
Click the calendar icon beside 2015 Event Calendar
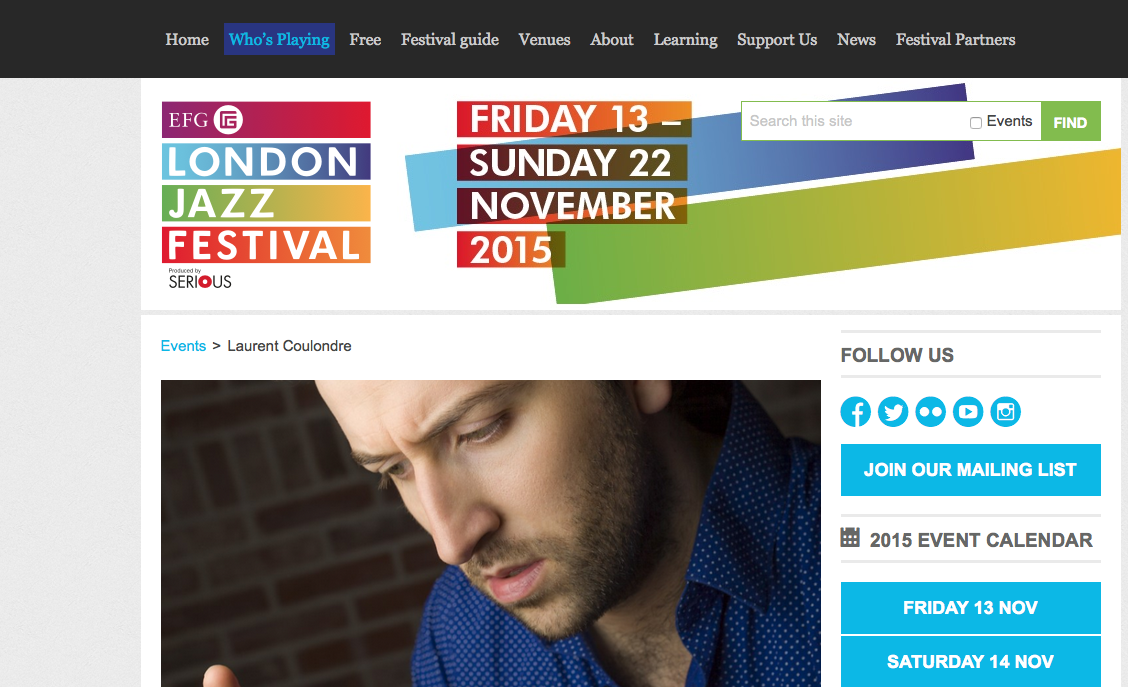tap(850, 537)
